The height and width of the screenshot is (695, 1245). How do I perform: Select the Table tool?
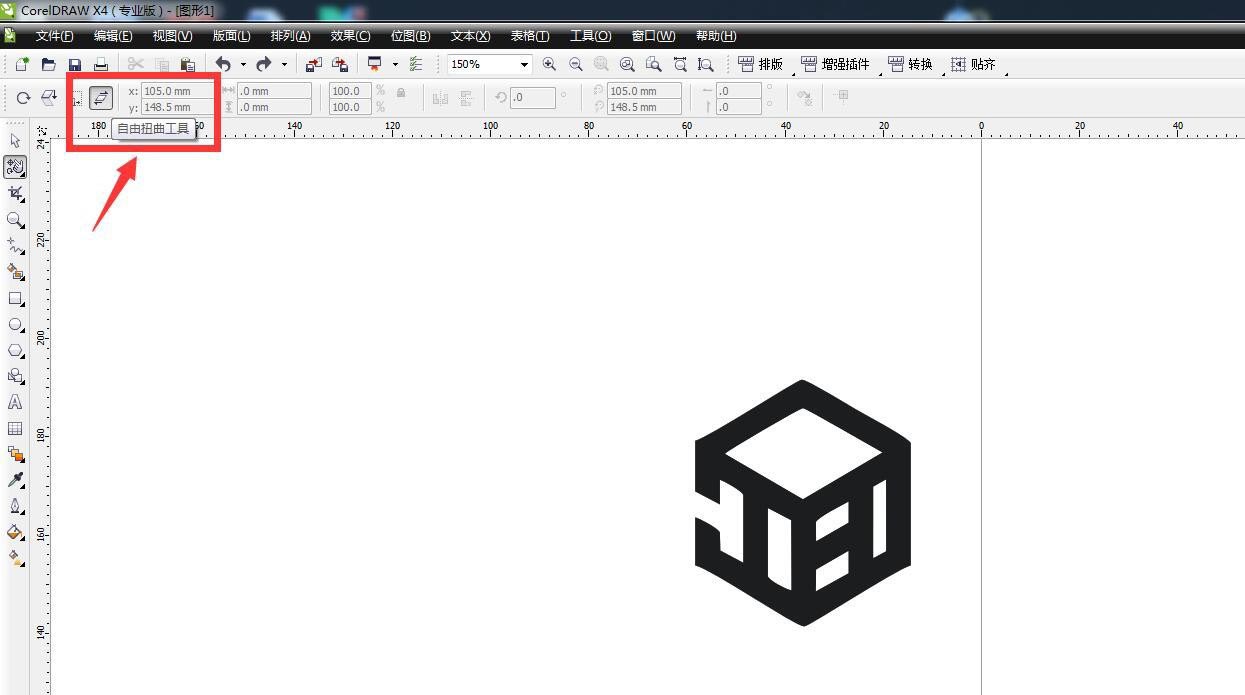coord(15,428)
